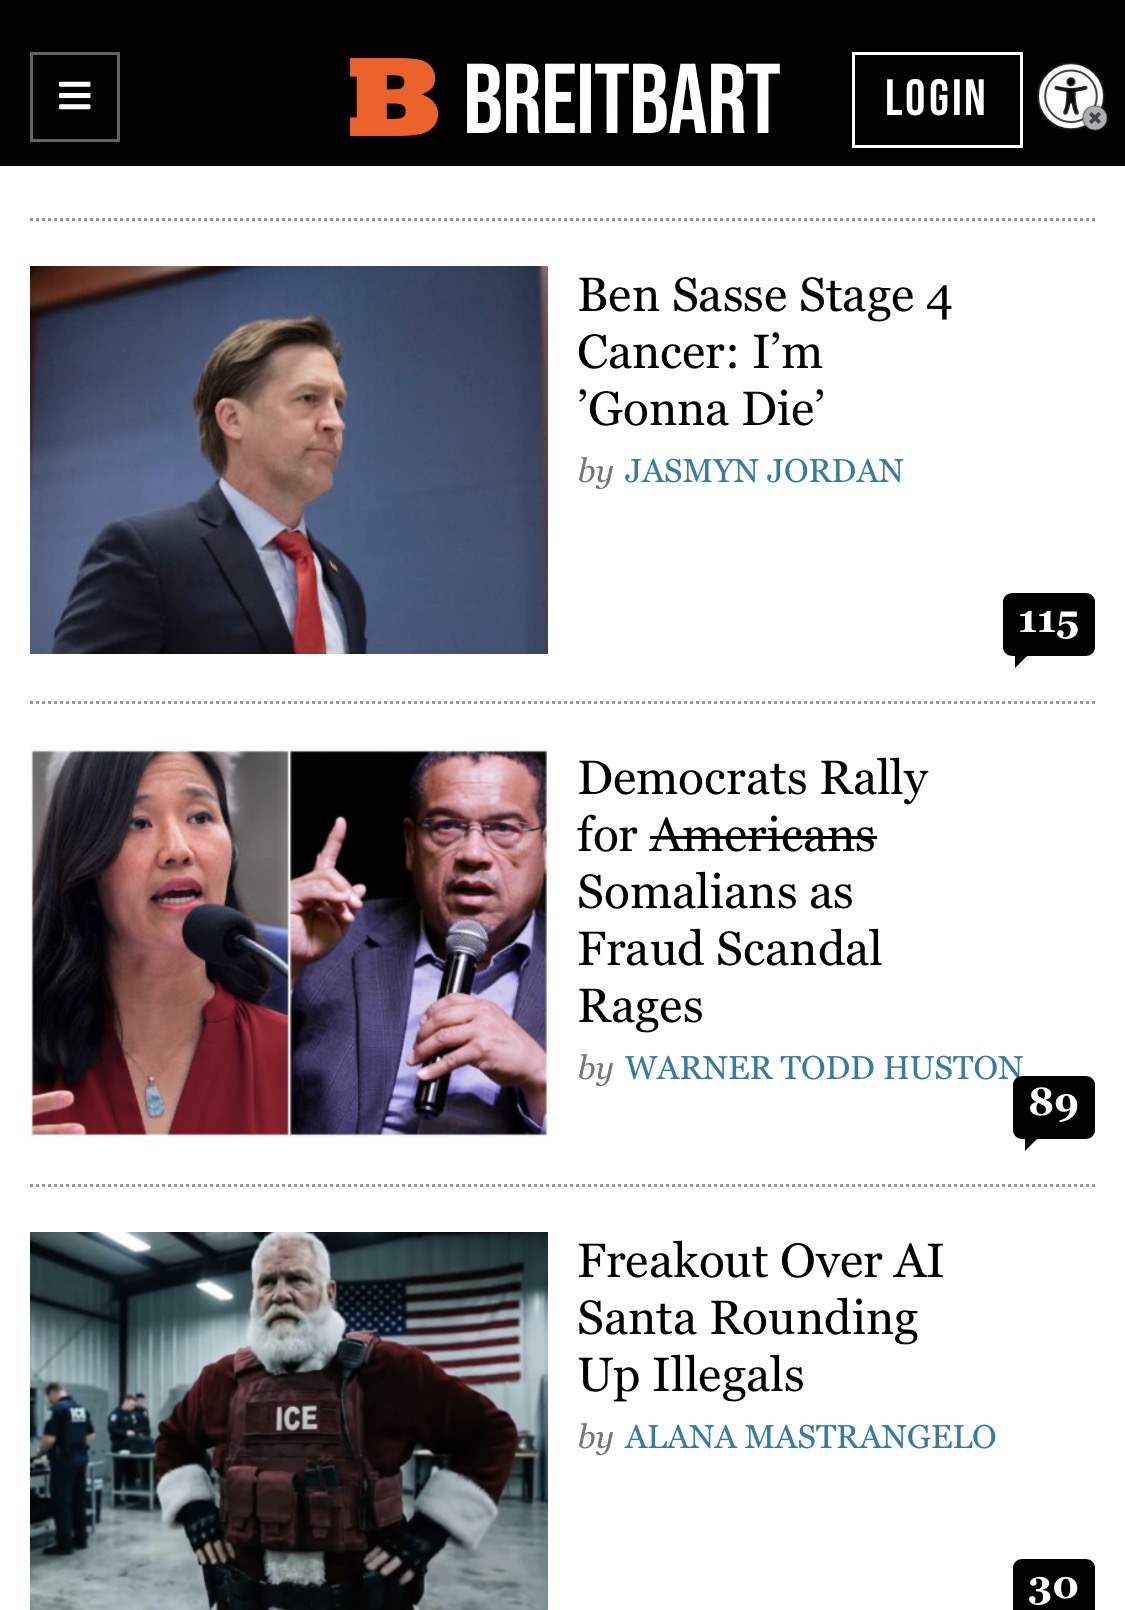
Task: View author Warner Todd Huston's page
Action: click(x=823, y=1068)
